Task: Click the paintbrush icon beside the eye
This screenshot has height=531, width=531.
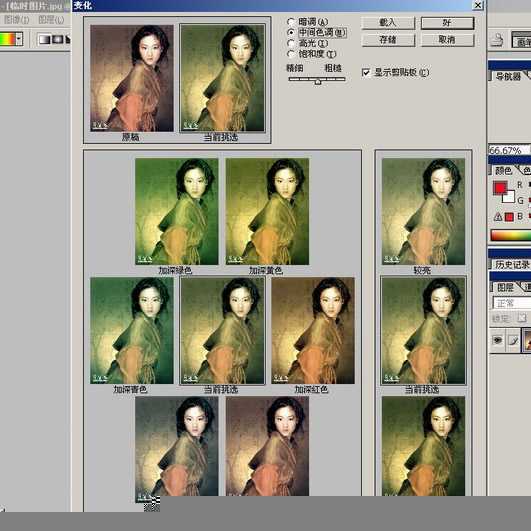Action: [513, 340]
